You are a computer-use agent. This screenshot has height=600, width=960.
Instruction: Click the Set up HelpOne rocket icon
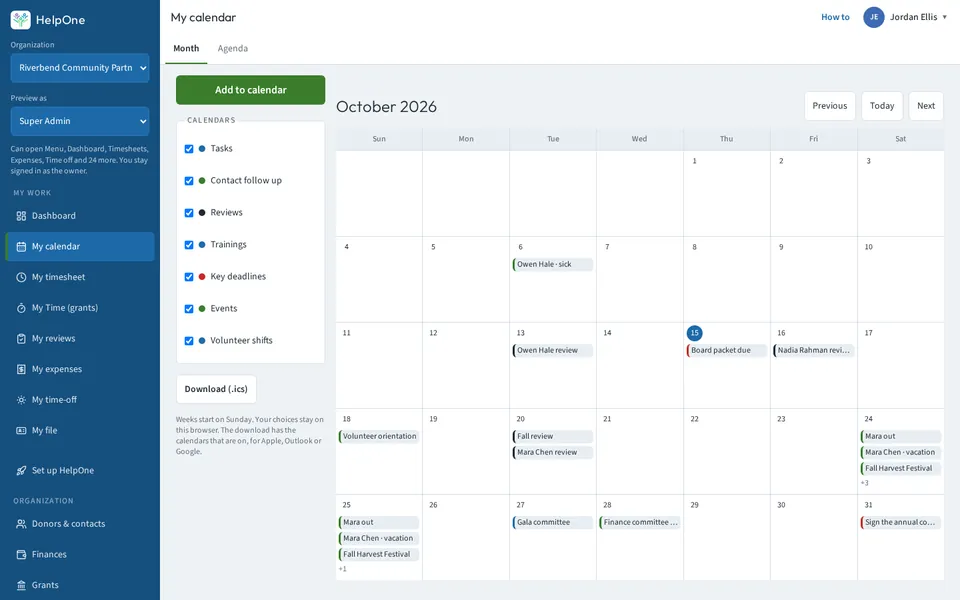click(x=21, y=470)
